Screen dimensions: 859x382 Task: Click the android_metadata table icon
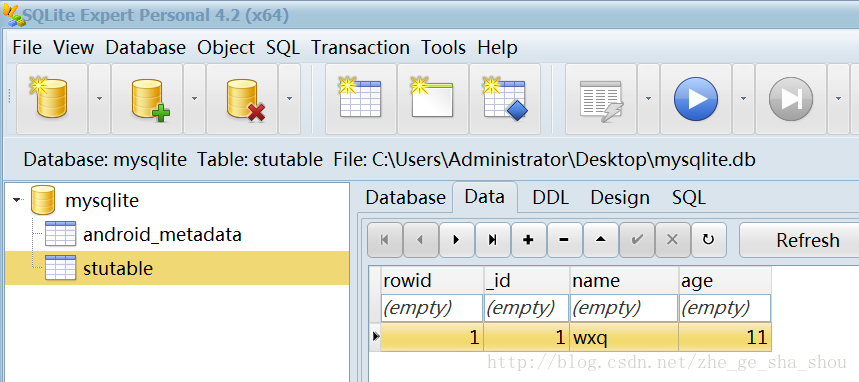pos(60,234)
